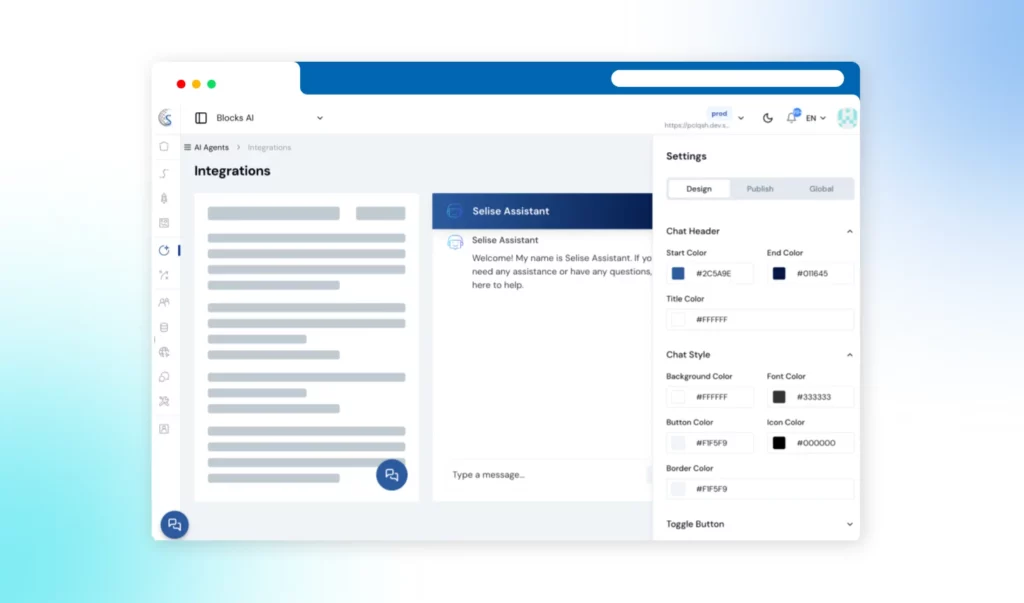Collapse the Chat Header section
The image size is (1024, 603).
pyautogui.click(x=850, y=231)
